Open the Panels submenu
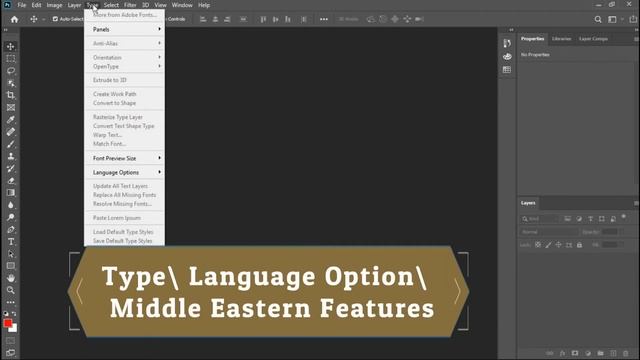Screen dimensions: 640x360 coord(124,29)
